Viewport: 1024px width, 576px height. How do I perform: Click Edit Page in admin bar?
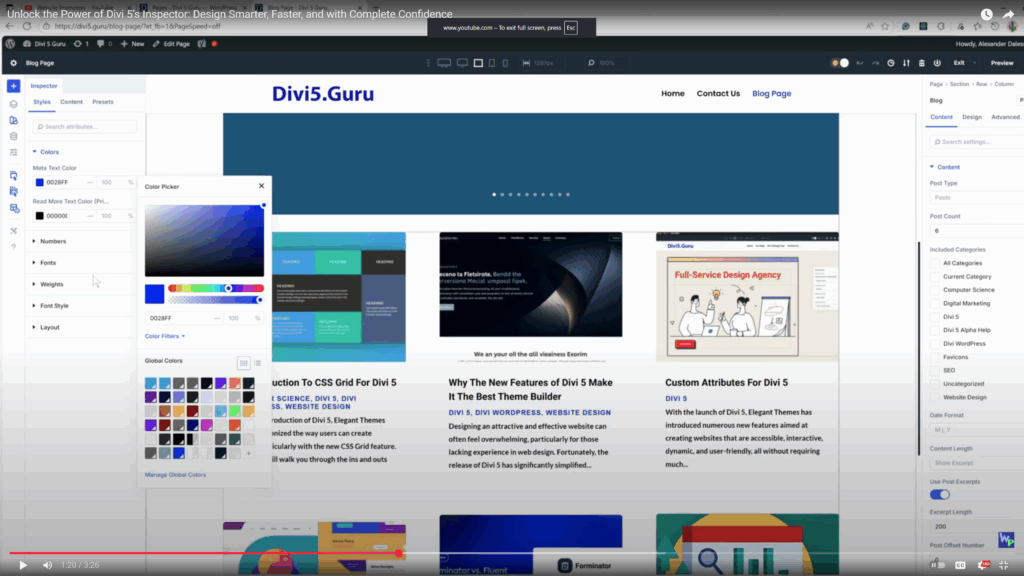click(171, 44)
